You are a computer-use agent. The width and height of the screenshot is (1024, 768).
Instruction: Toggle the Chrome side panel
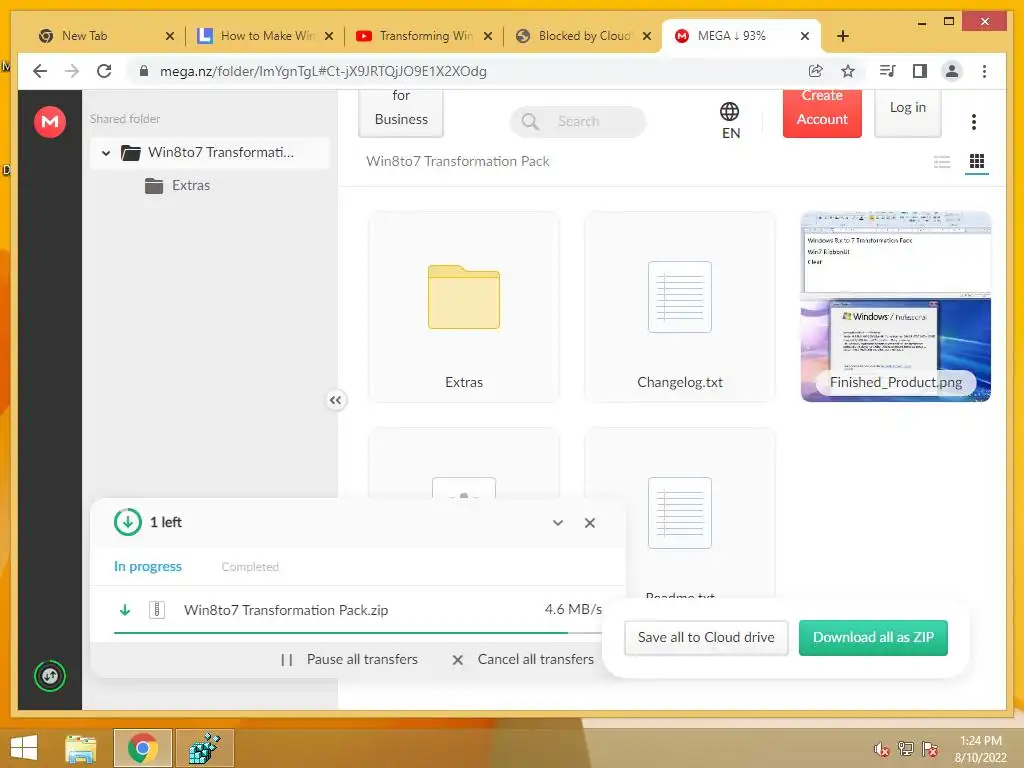pos(920,71)
